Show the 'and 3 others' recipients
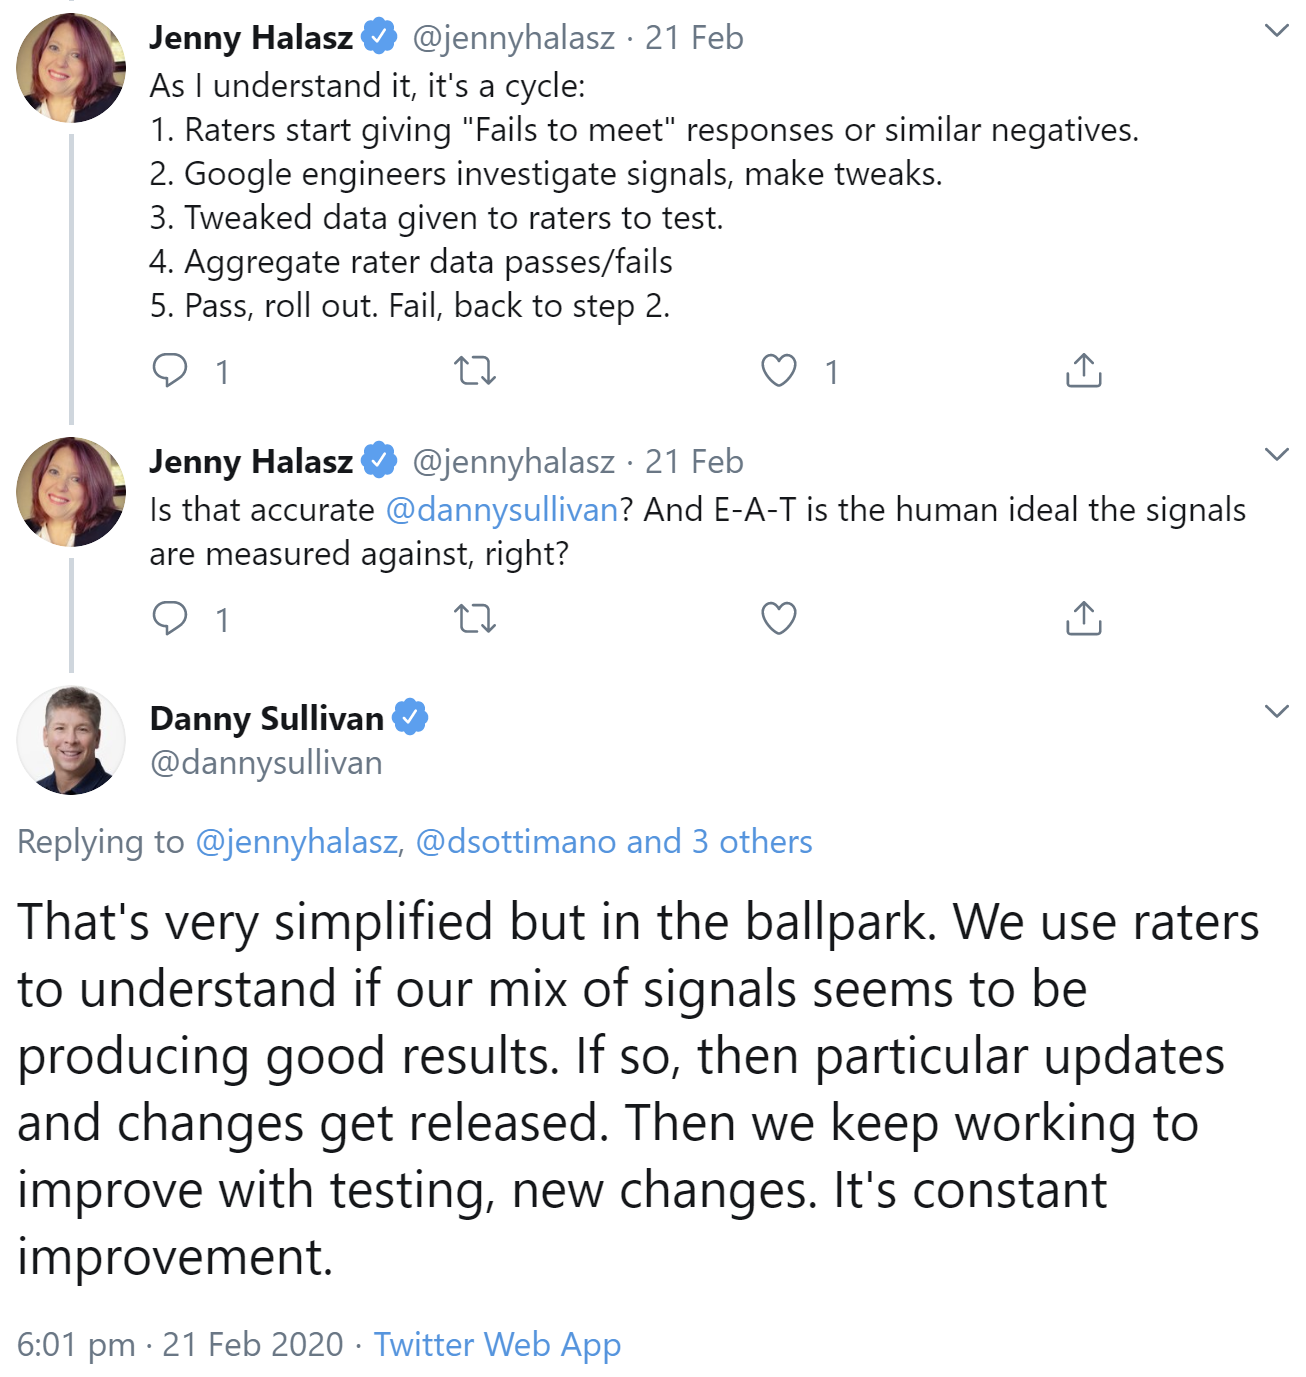This screenshot has width=1306, height=1377. (x=720, y=842)
